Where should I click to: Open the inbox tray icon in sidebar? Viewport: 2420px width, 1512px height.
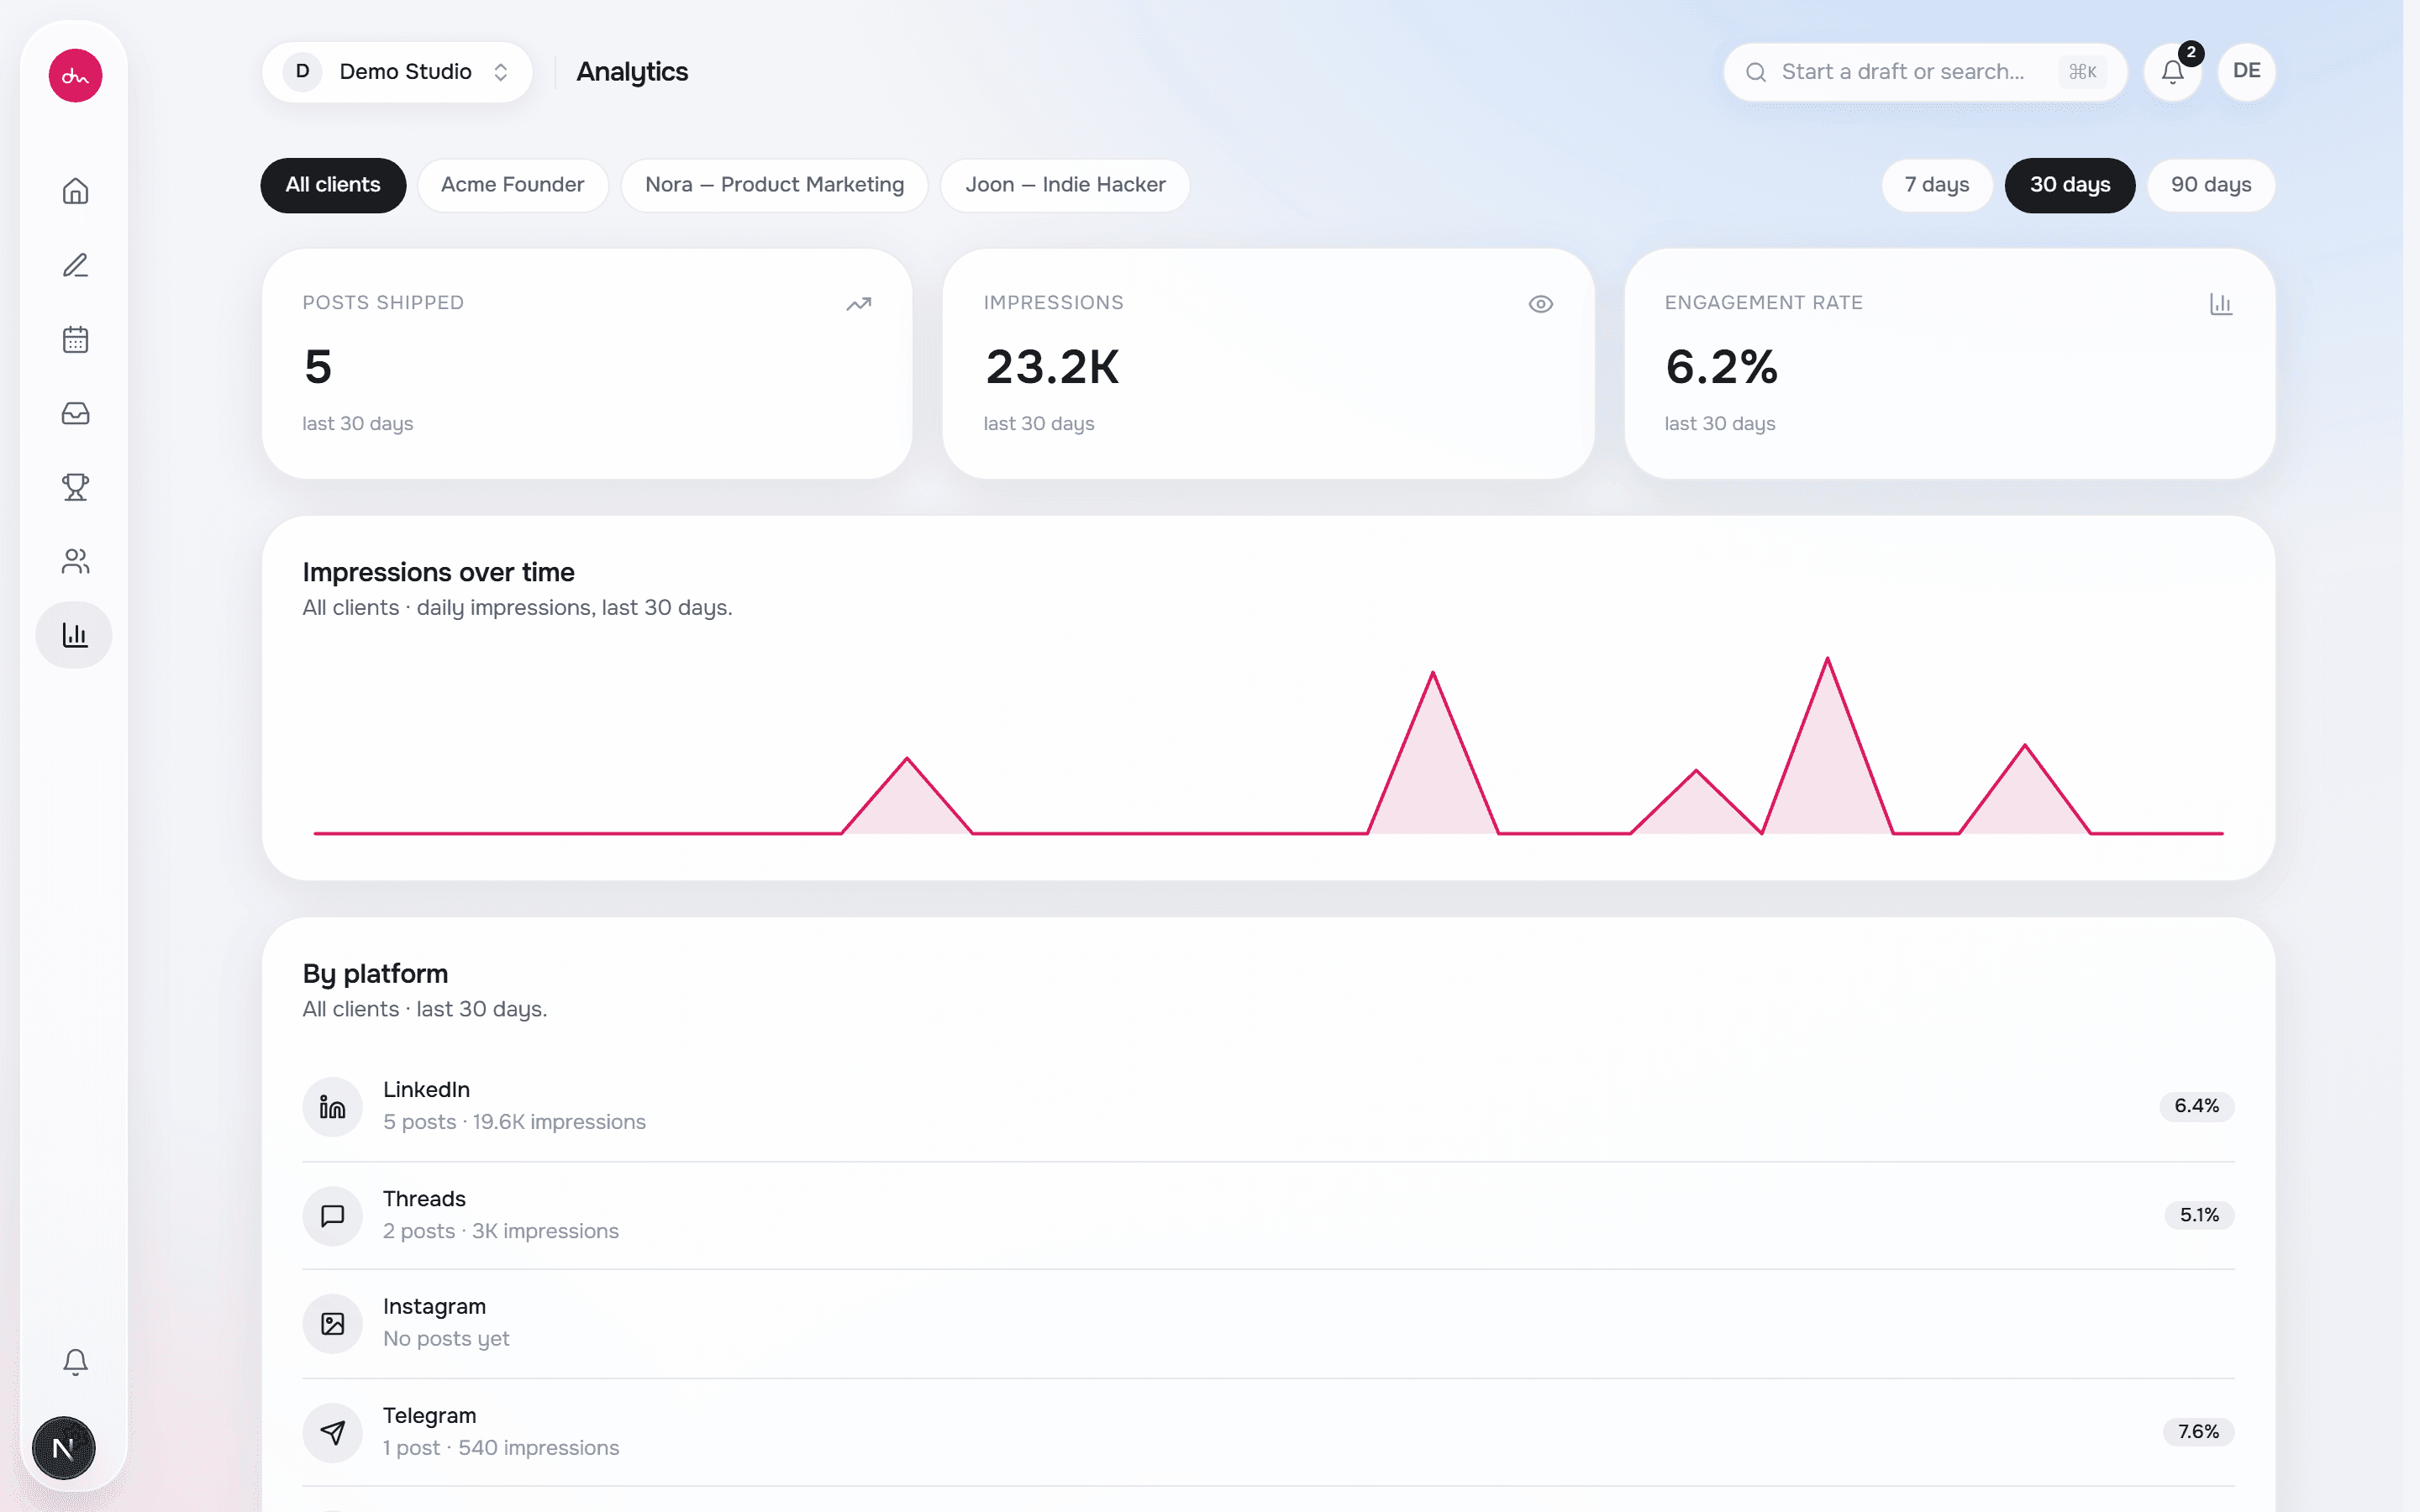[x=75, y=413]
